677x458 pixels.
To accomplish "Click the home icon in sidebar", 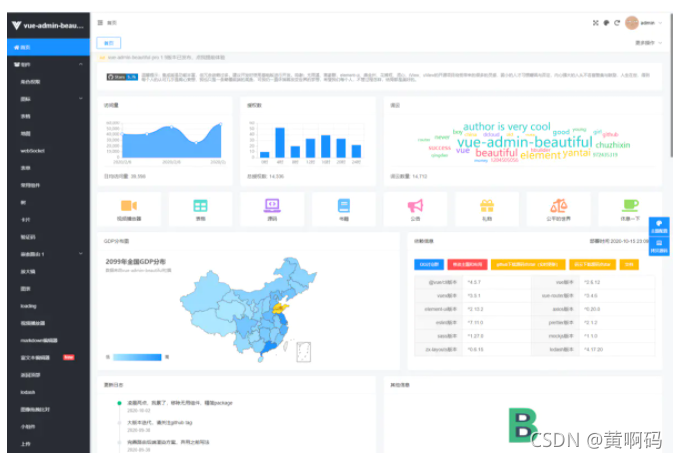I will tap(16, 47).
